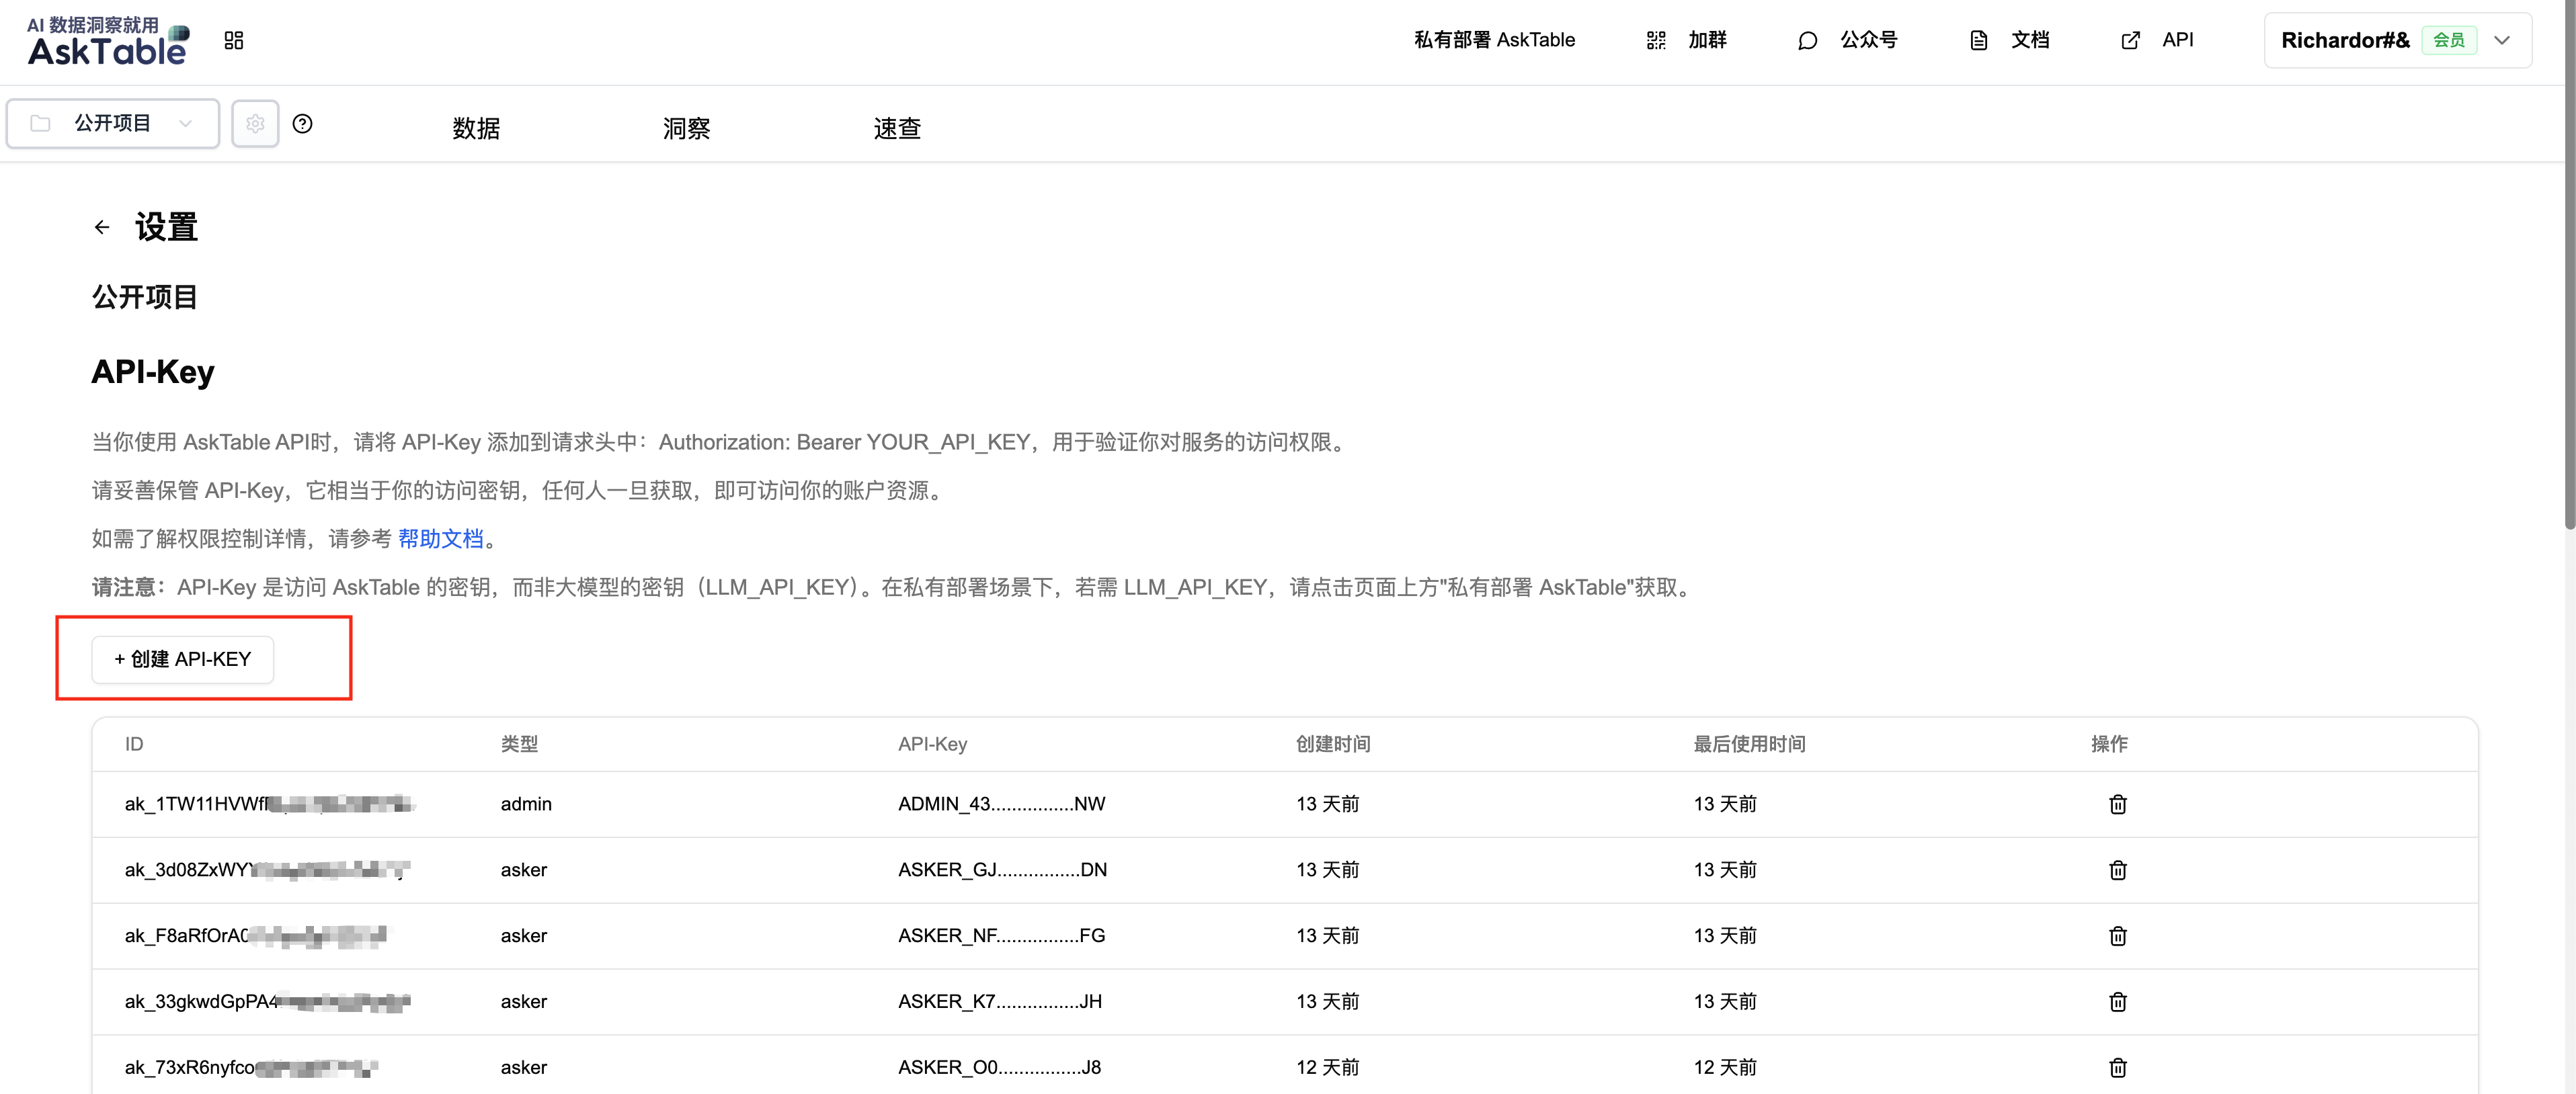
Task: Click the grid apps icon beside AskTable logo
Action: (234, 40)
